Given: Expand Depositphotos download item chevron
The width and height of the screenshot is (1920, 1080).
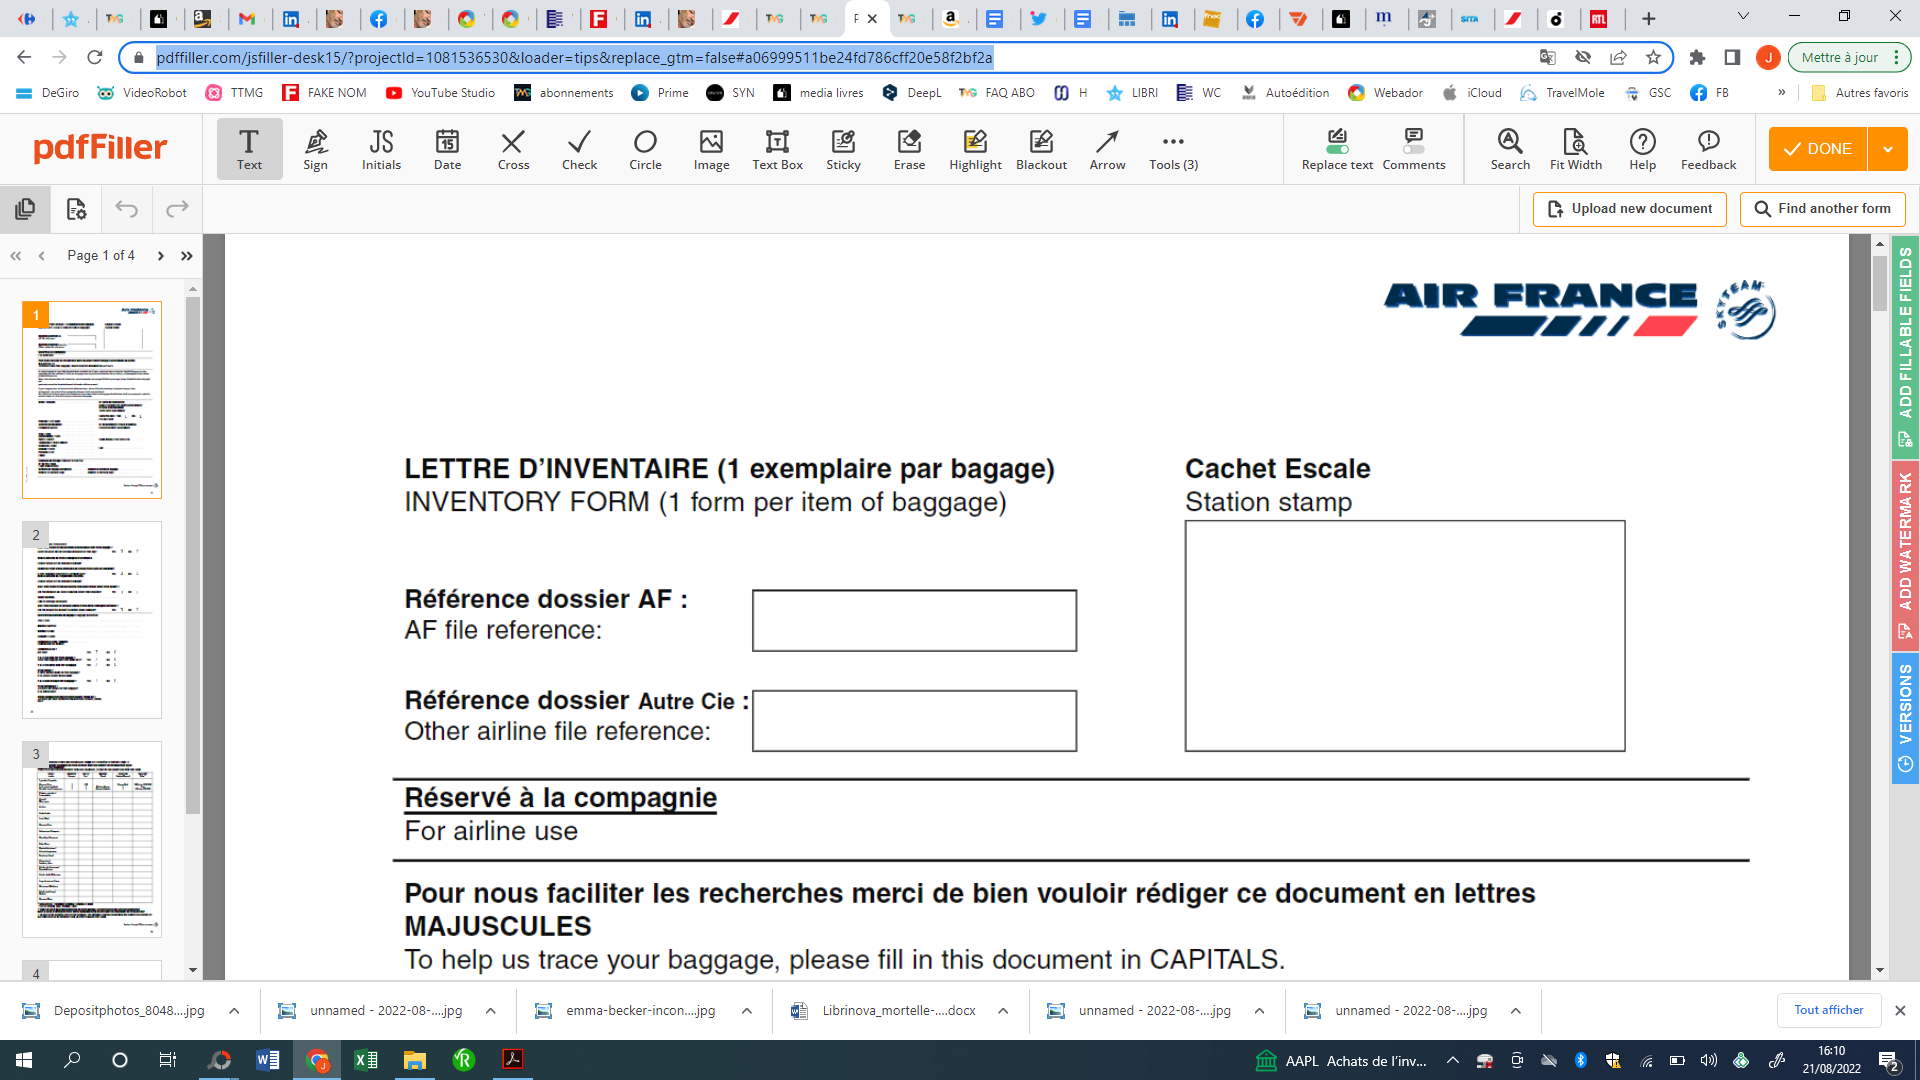Looking at the screenshot, I should pos(234,1011).
